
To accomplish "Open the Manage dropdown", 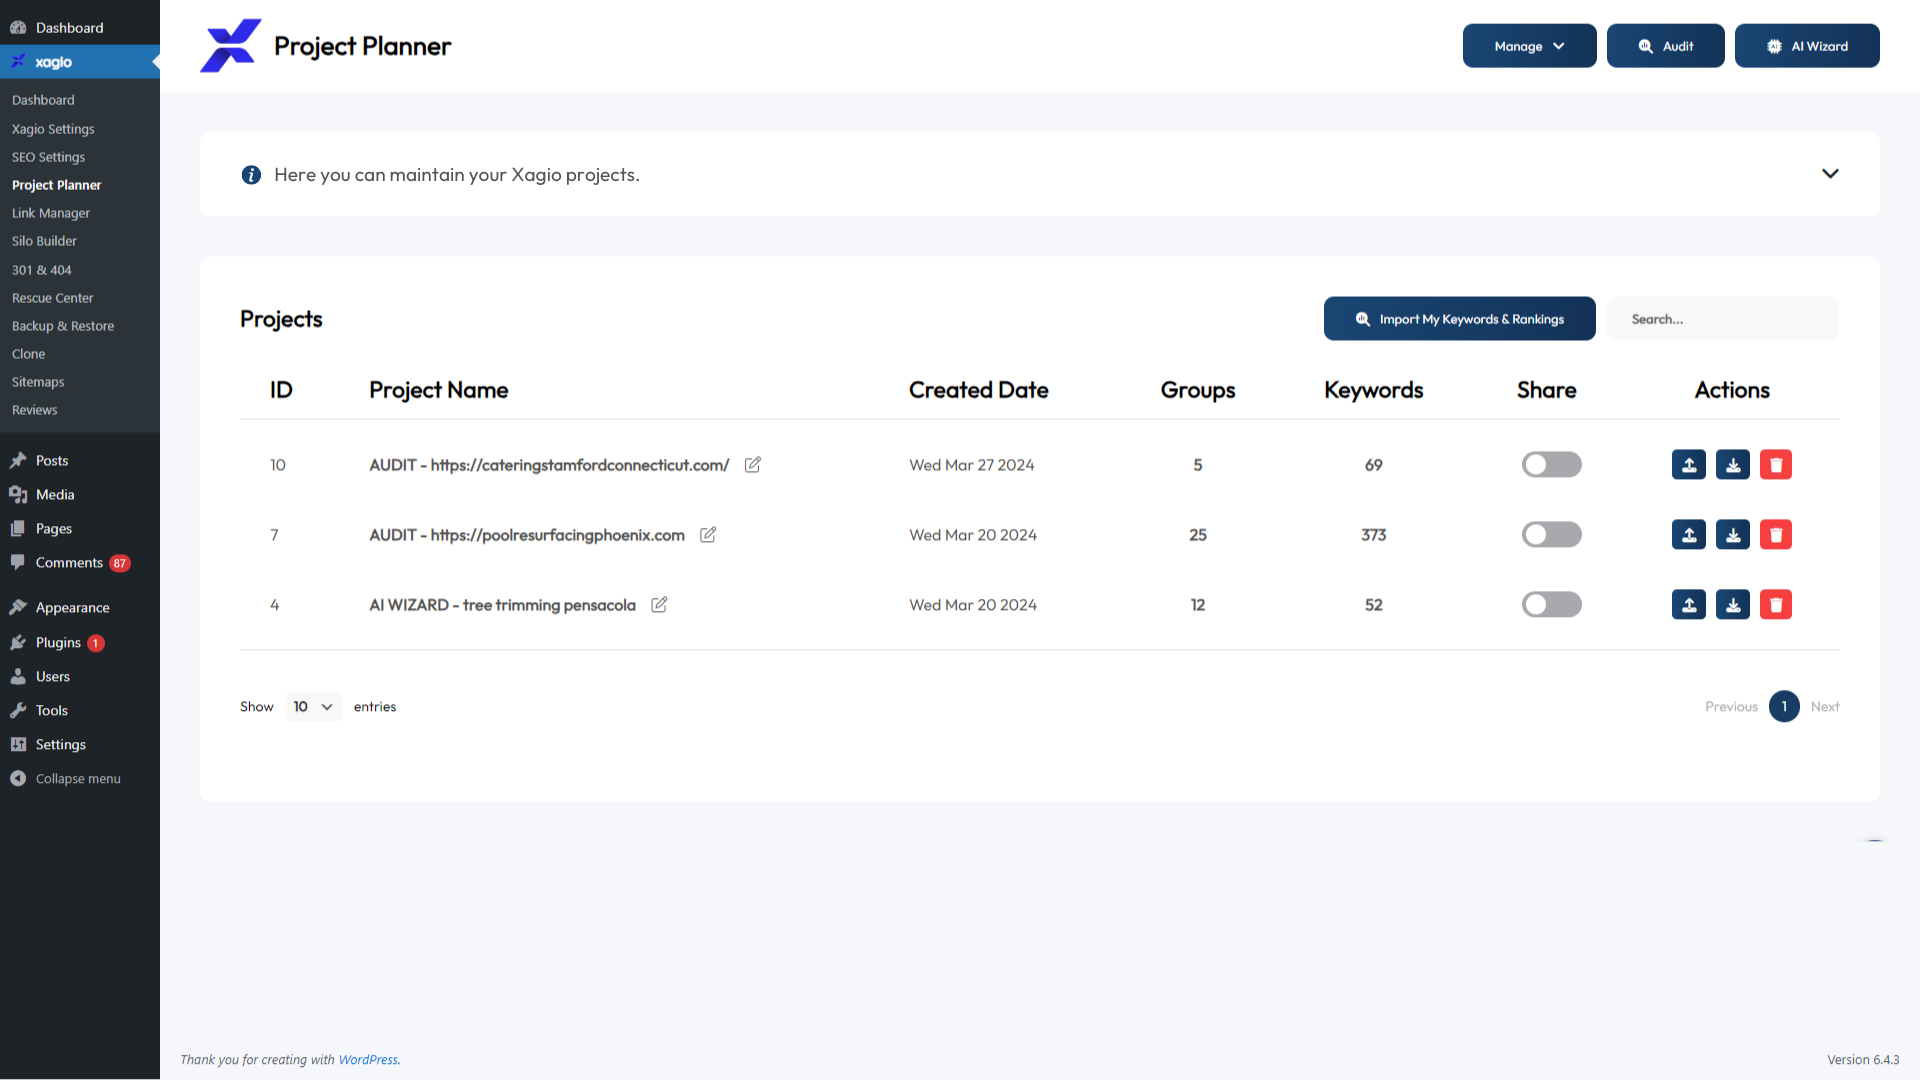I will point(1529,45).
